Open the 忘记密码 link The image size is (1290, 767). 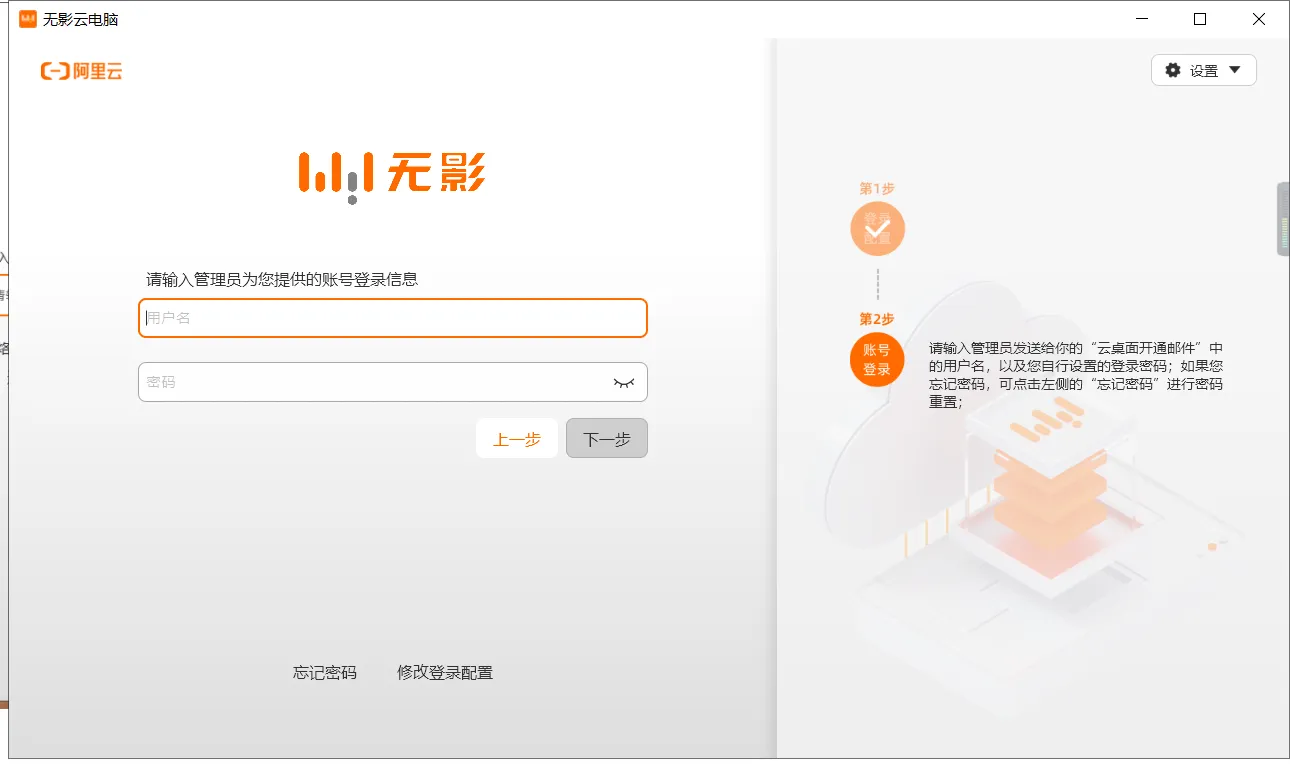pos(325,673)
